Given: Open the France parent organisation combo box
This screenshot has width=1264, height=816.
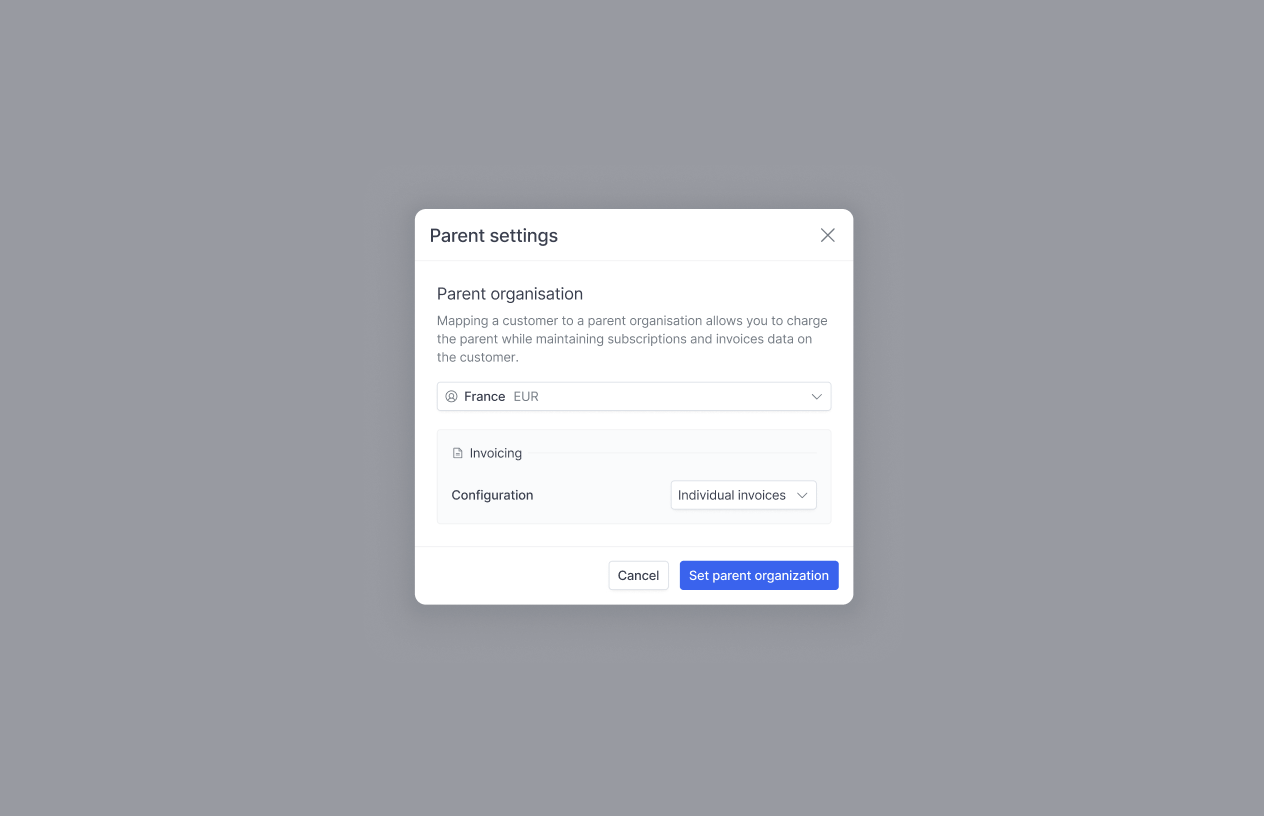Looking at the screenshot, I should click(x=634, y=397).
